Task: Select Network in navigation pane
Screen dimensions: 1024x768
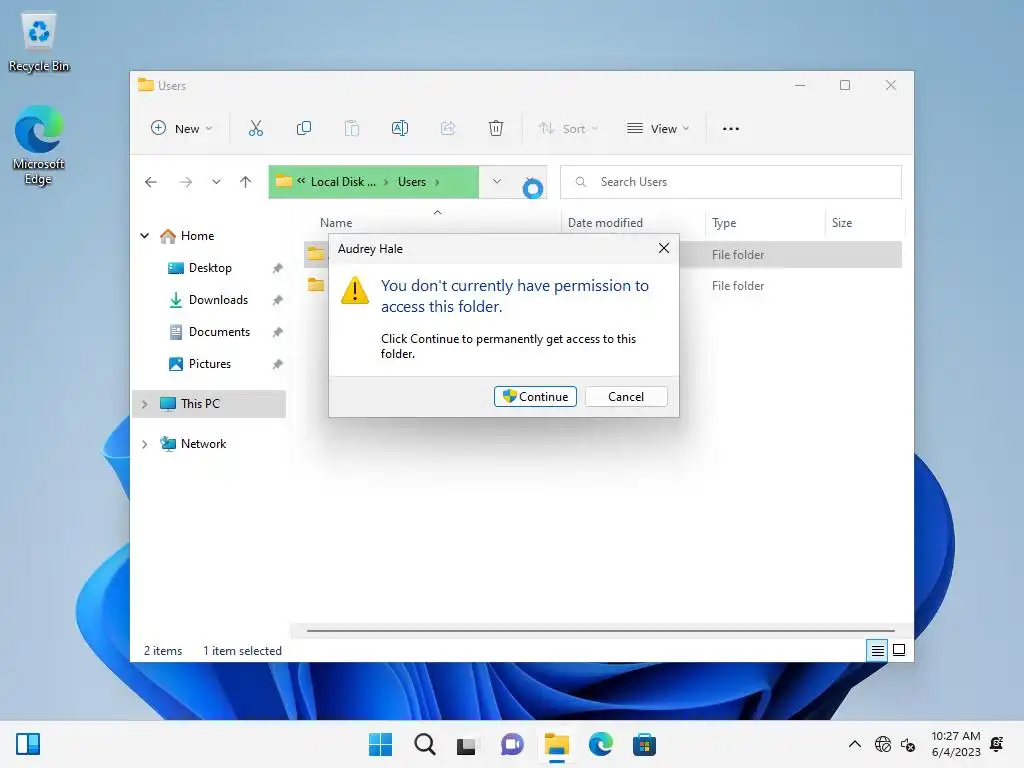Action: (203, 443)
